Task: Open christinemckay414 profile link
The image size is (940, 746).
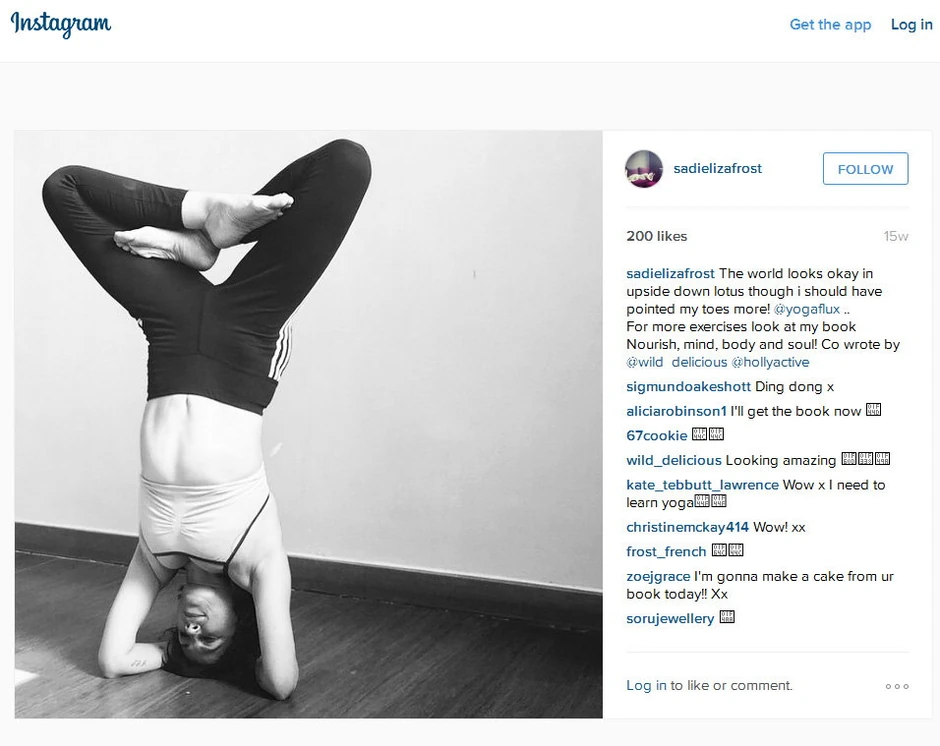Action: (x=687, y=528)
